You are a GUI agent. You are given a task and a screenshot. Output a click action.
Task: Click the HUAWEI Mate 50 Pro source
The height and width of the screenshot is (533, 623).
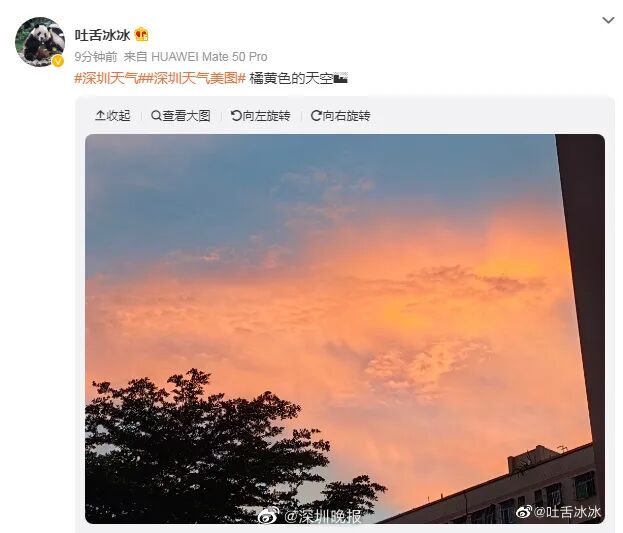pyautogui.click(x=209, y=57)
